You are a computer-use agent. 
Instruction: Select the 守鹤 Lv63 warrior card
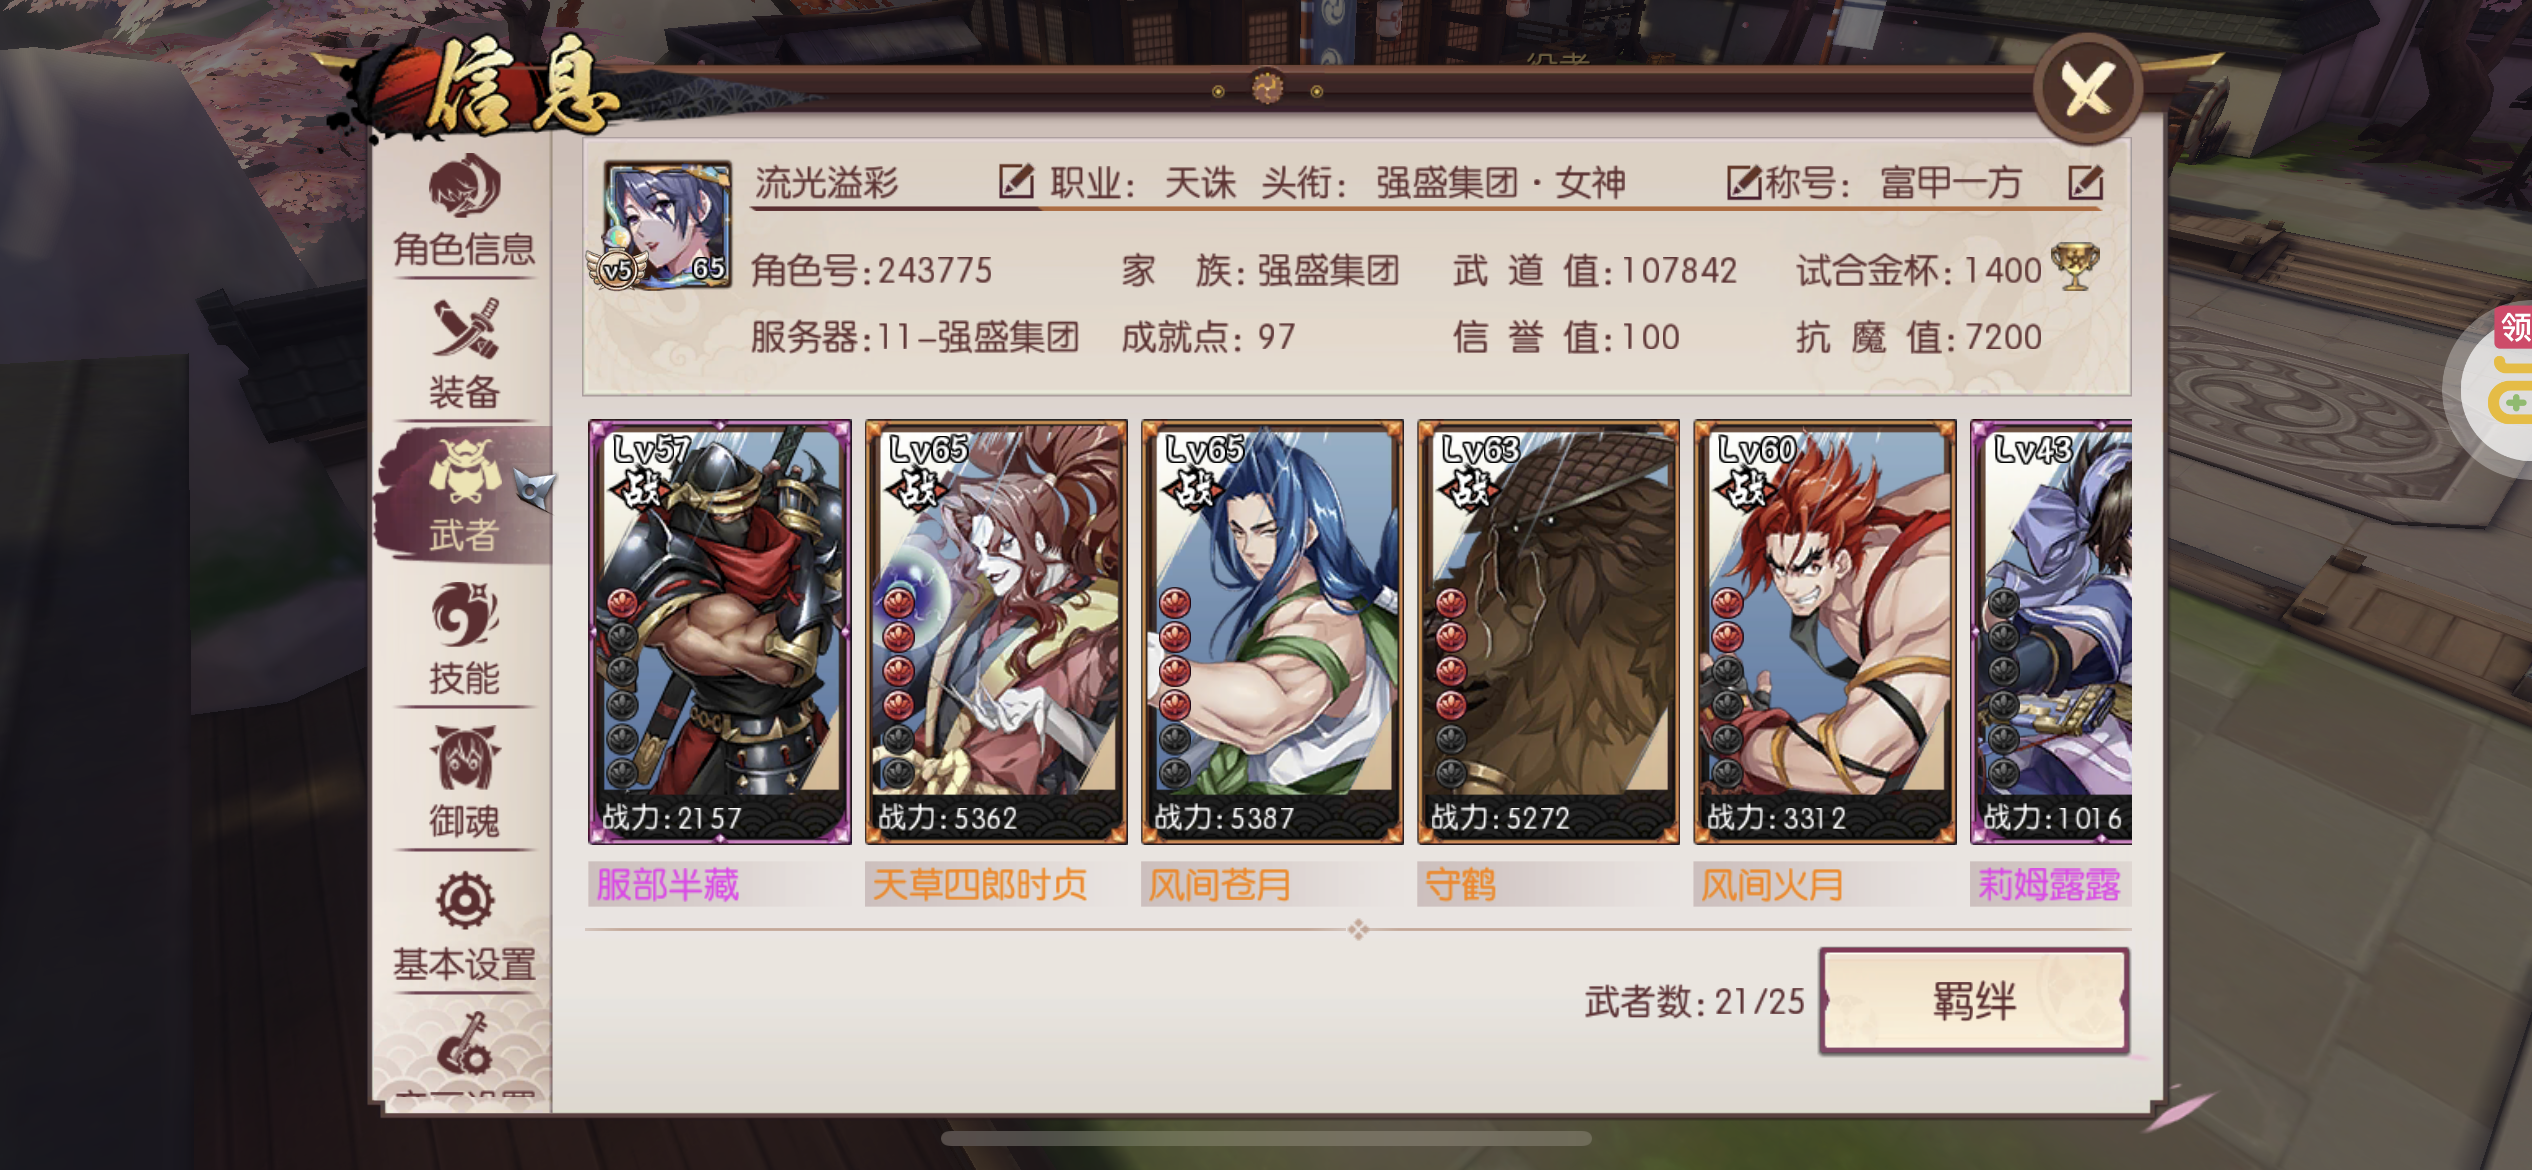[1548, 632]
